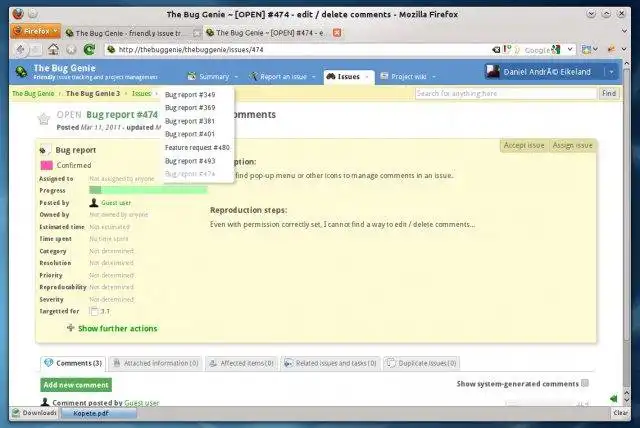This screenshot has width=640, height=428.
Task: Star issue #474 using the star icon
Action: [44, 119]
